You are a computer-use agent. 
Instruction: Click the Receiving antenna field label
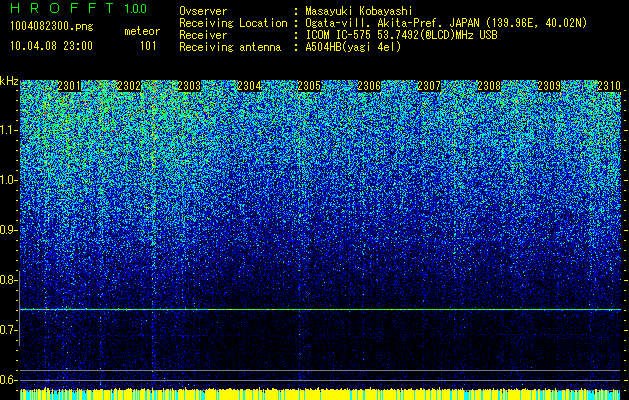(x=230, y=47)
